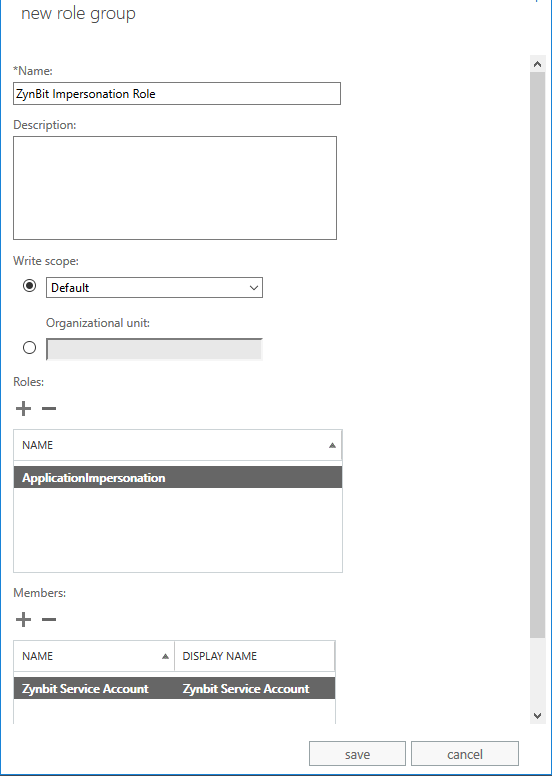Sort members by the NAME column header

click(x=94, y=656)
